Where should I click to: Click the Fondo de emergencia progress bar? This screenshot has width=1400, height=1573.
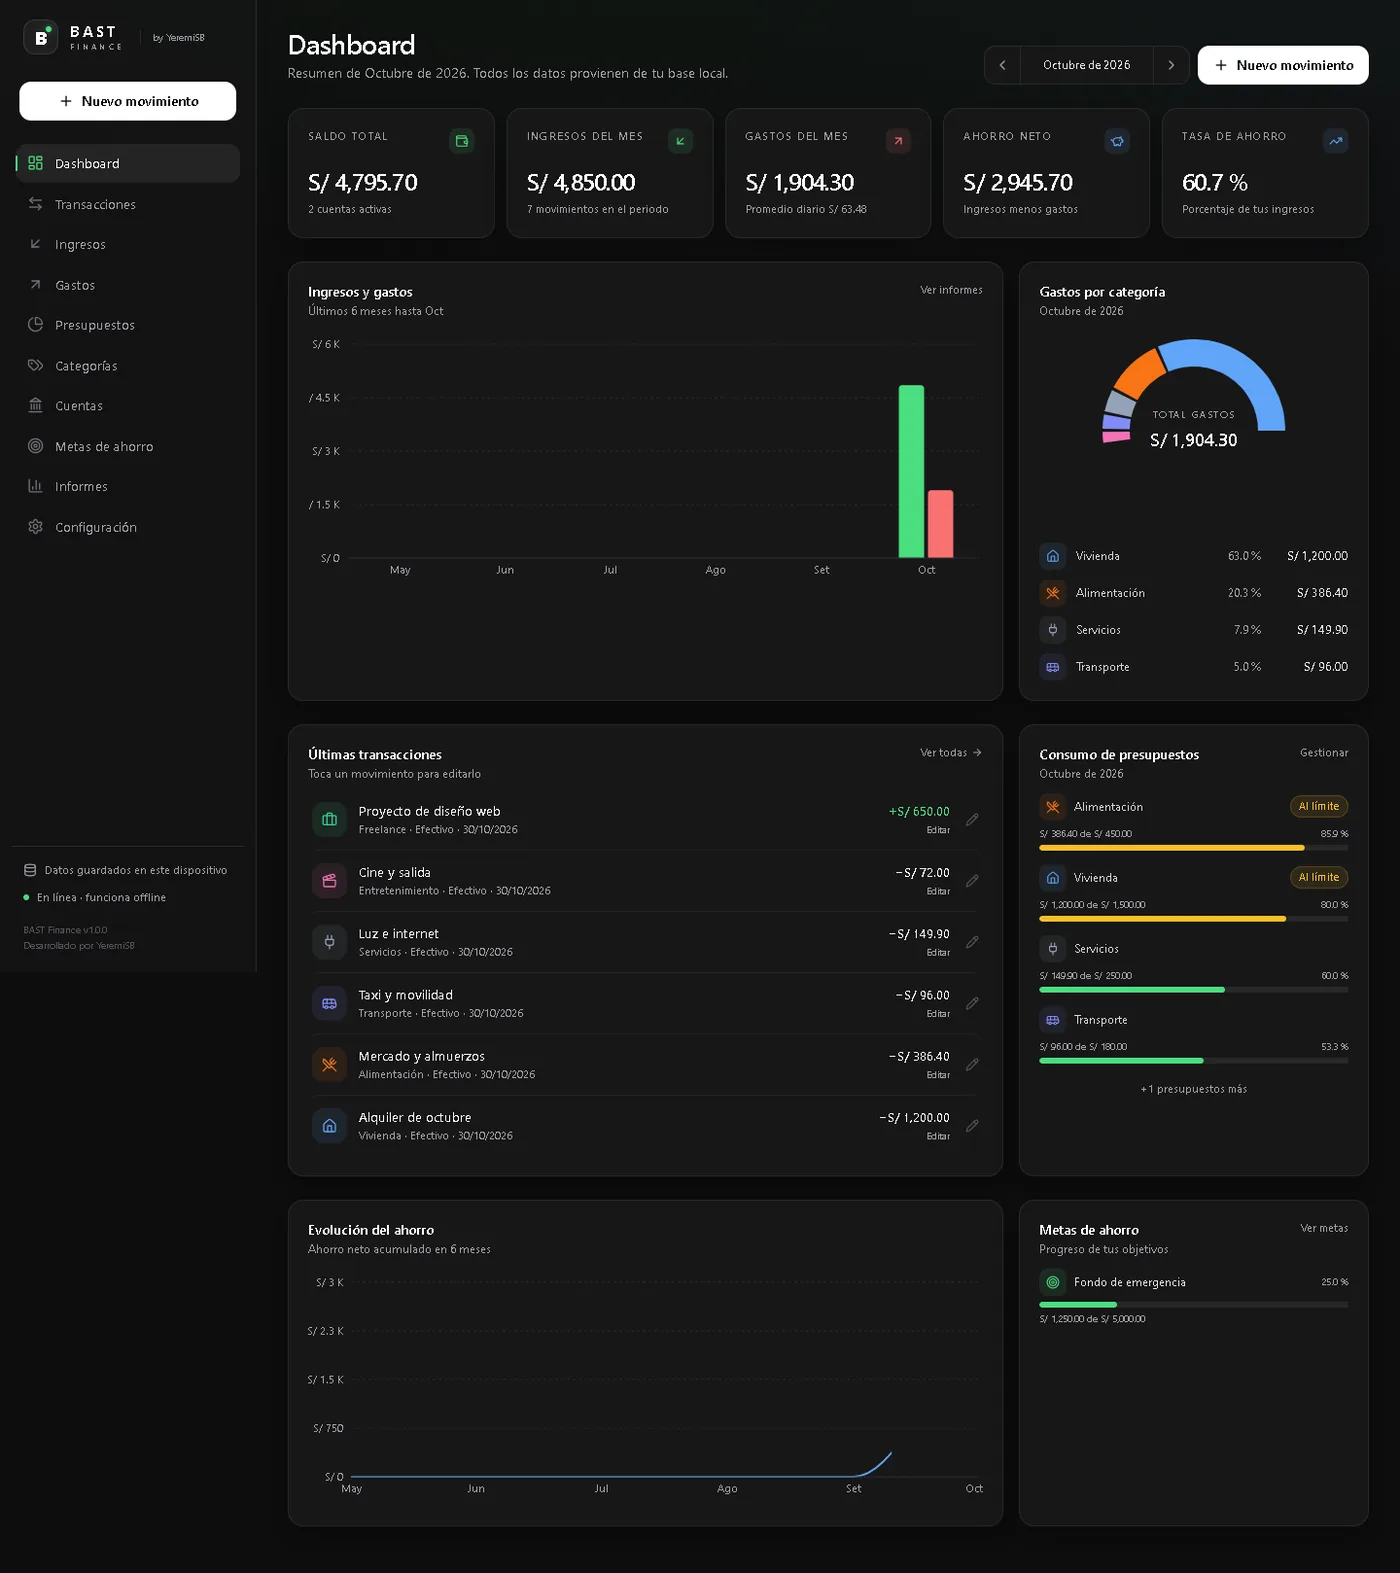tap(1194, 1305)
